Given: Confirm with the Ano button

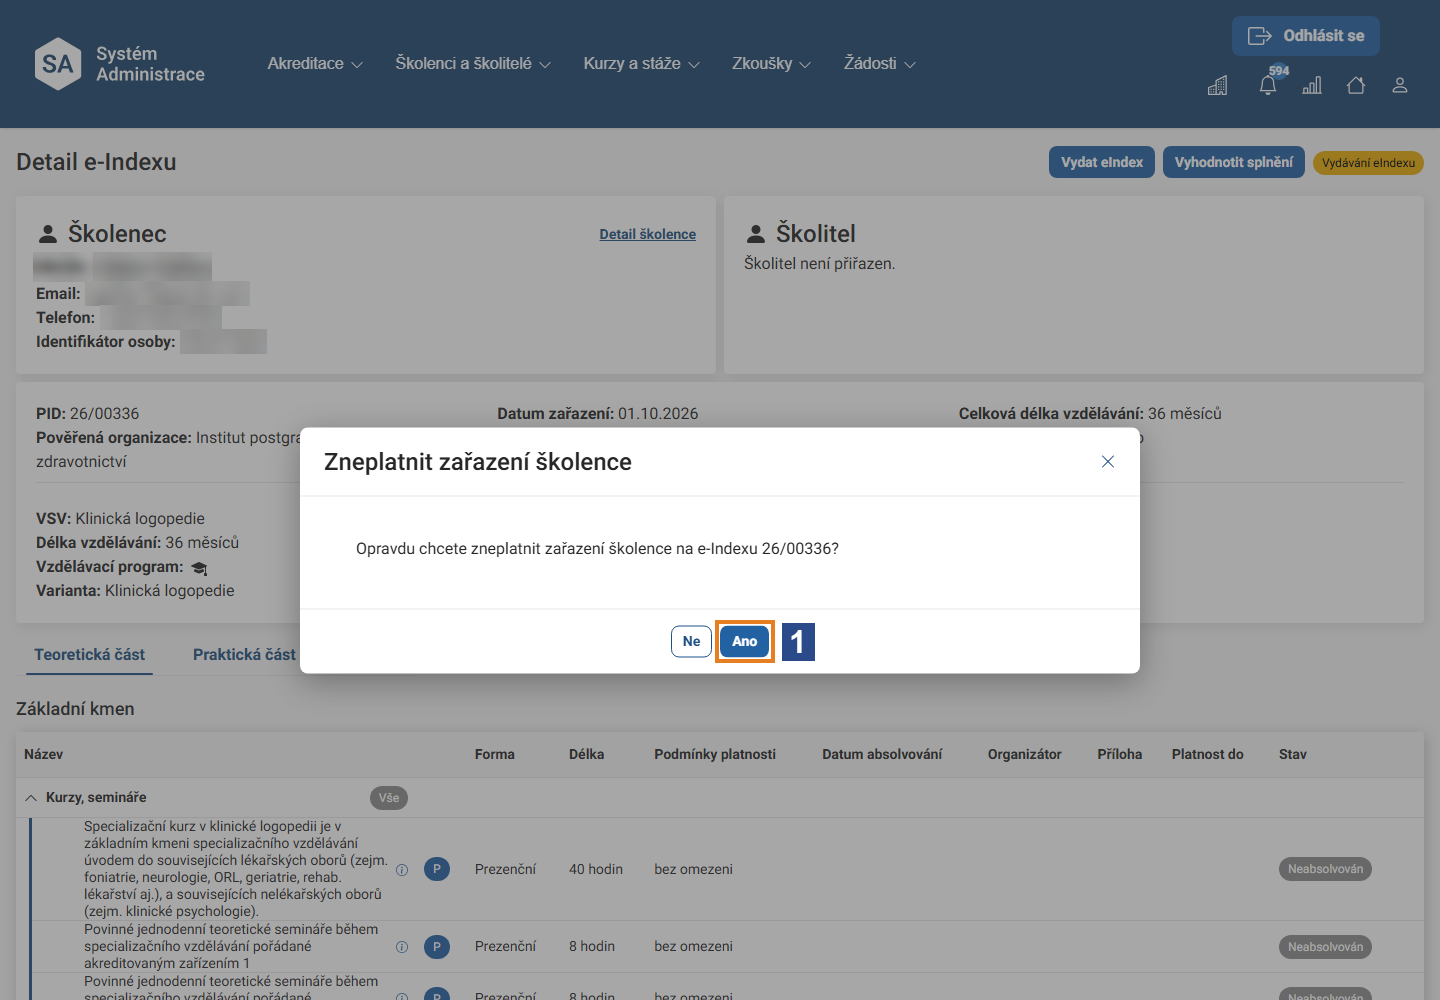Looking at the screenshot, I should pos(745,641).
